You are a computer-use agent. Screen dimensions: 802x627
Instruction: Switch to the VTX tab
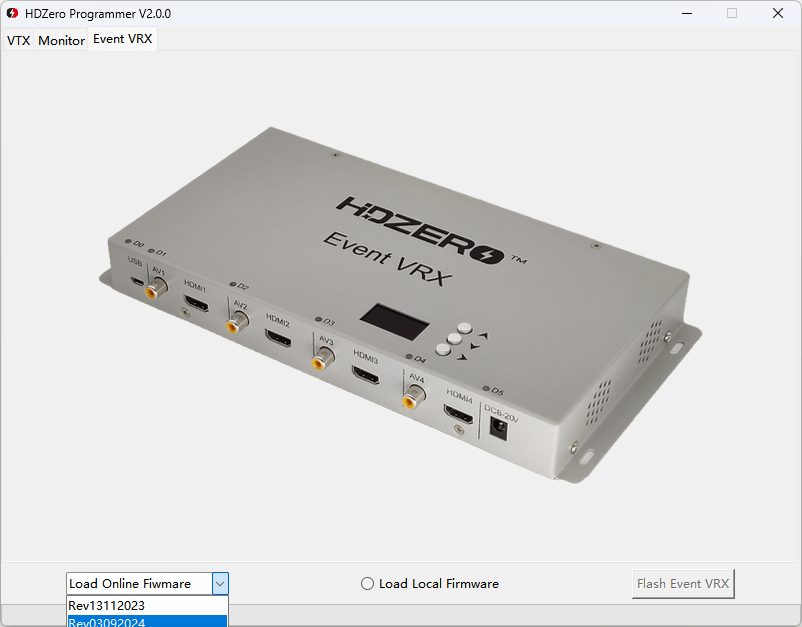click(18, 41)
